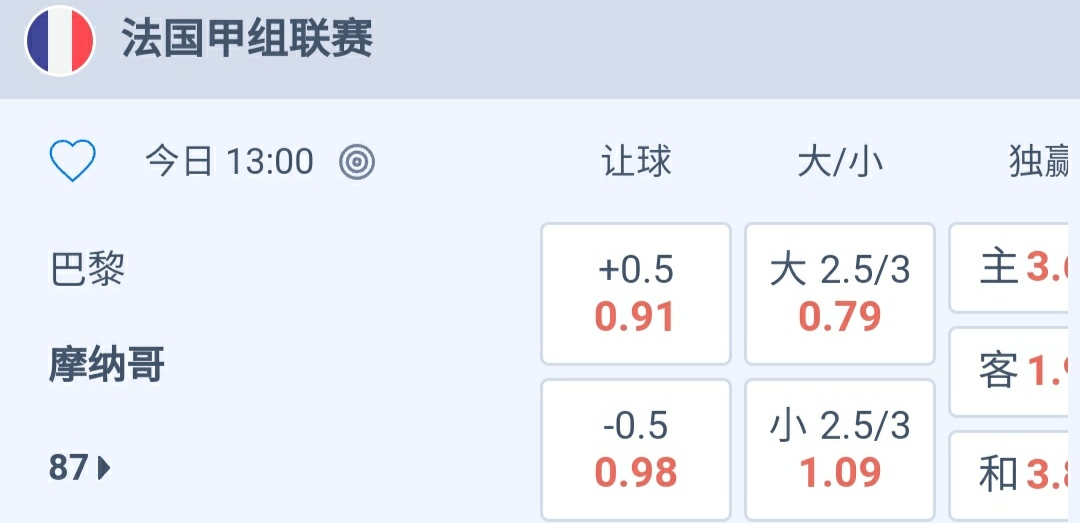Expand more markets via the 87 arrow

pos(104,467)
